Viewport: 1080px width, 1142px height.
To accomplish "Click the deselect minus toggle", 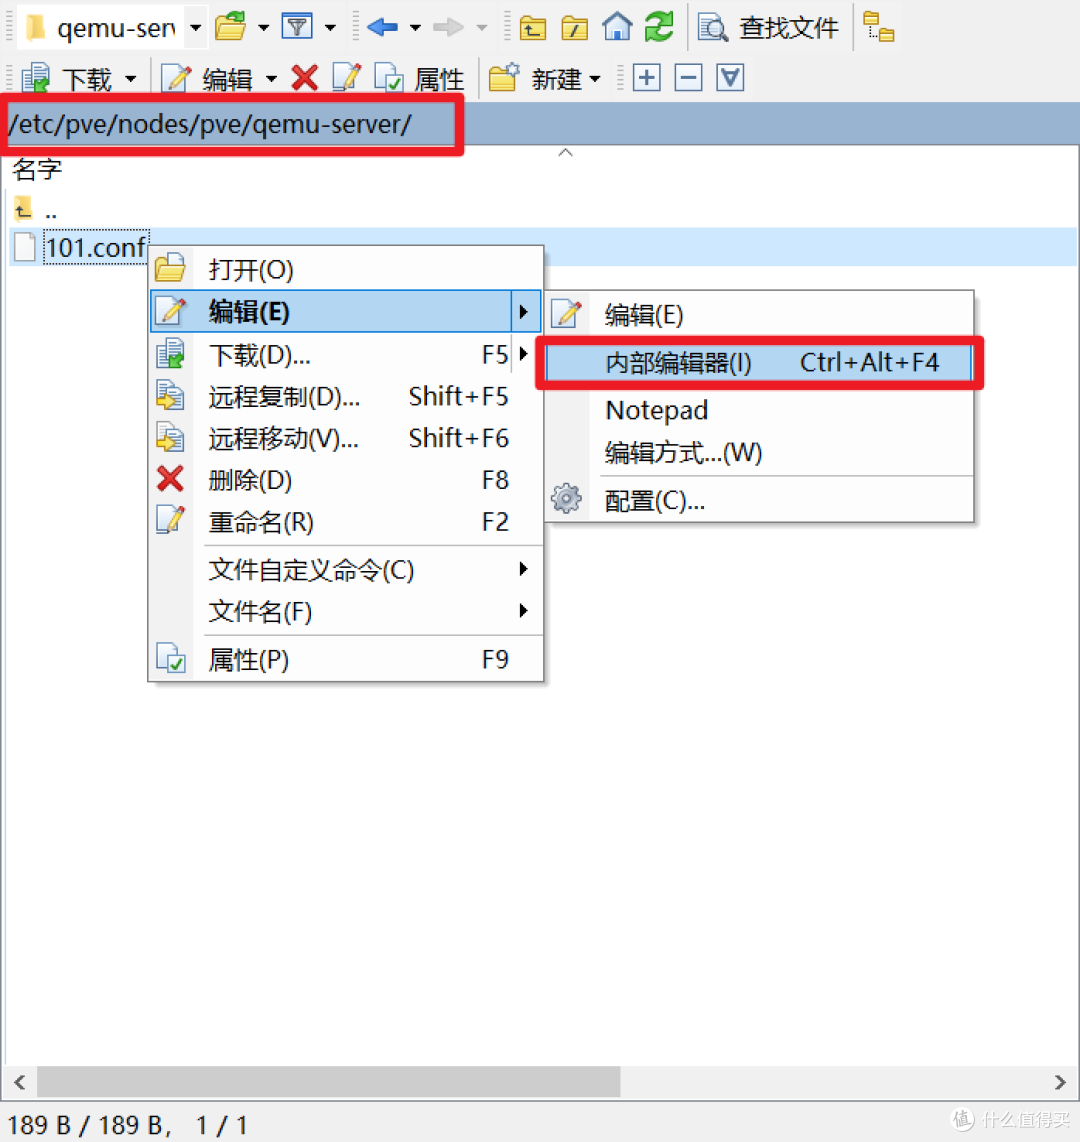I will (688, 77).
